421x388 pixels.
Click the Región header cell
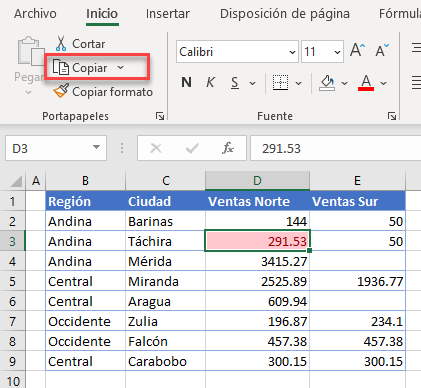click(x=86, y=201)
